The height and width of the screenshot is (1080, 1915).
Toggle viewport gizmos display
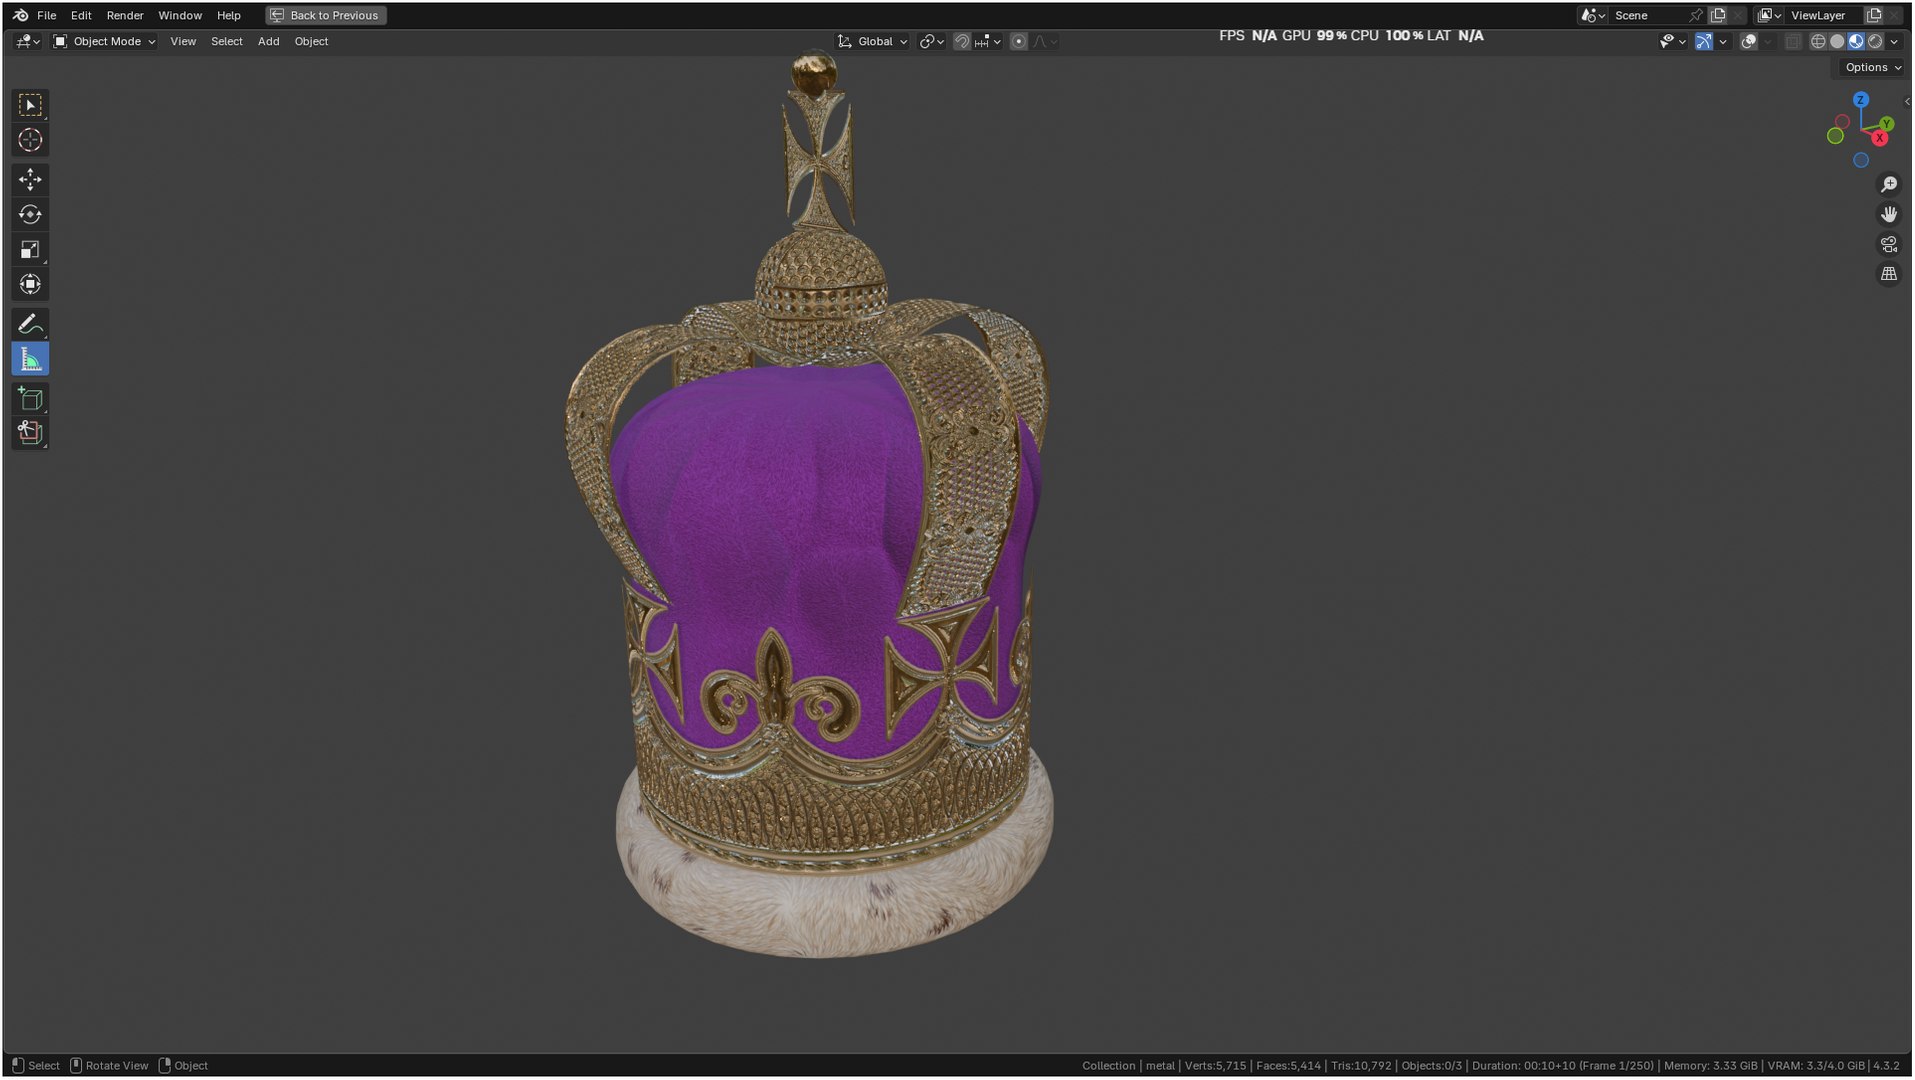click(x=1703, y=41)
